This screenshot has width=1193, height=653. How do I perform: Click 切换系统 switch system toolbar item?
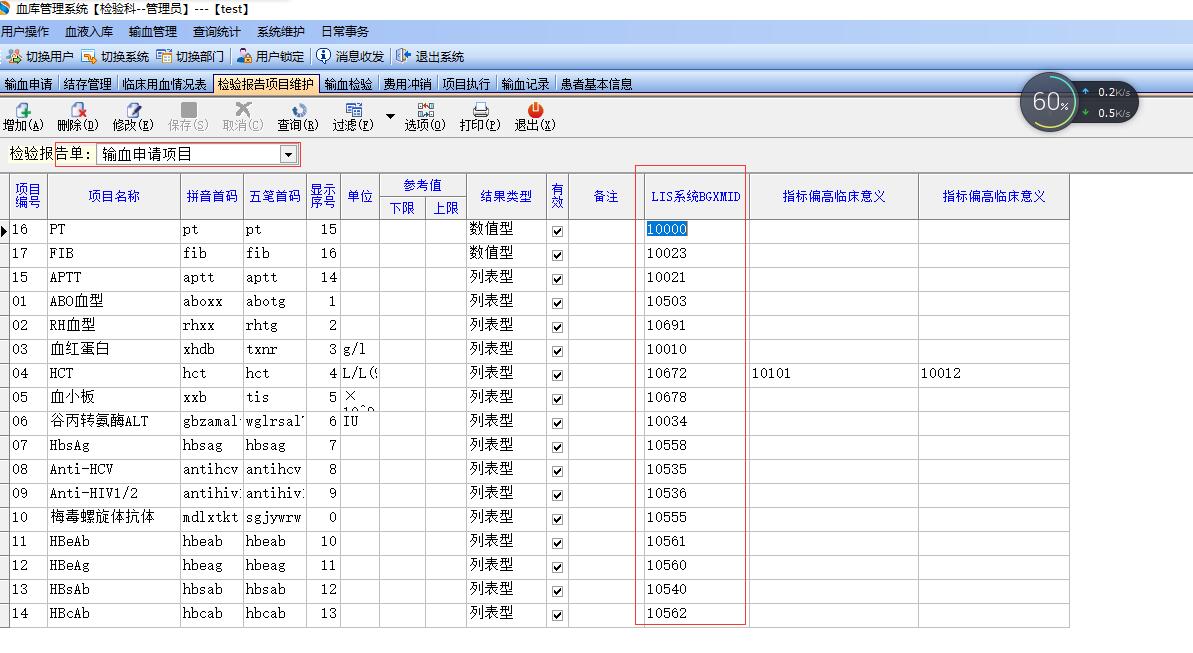coord(116,56)
